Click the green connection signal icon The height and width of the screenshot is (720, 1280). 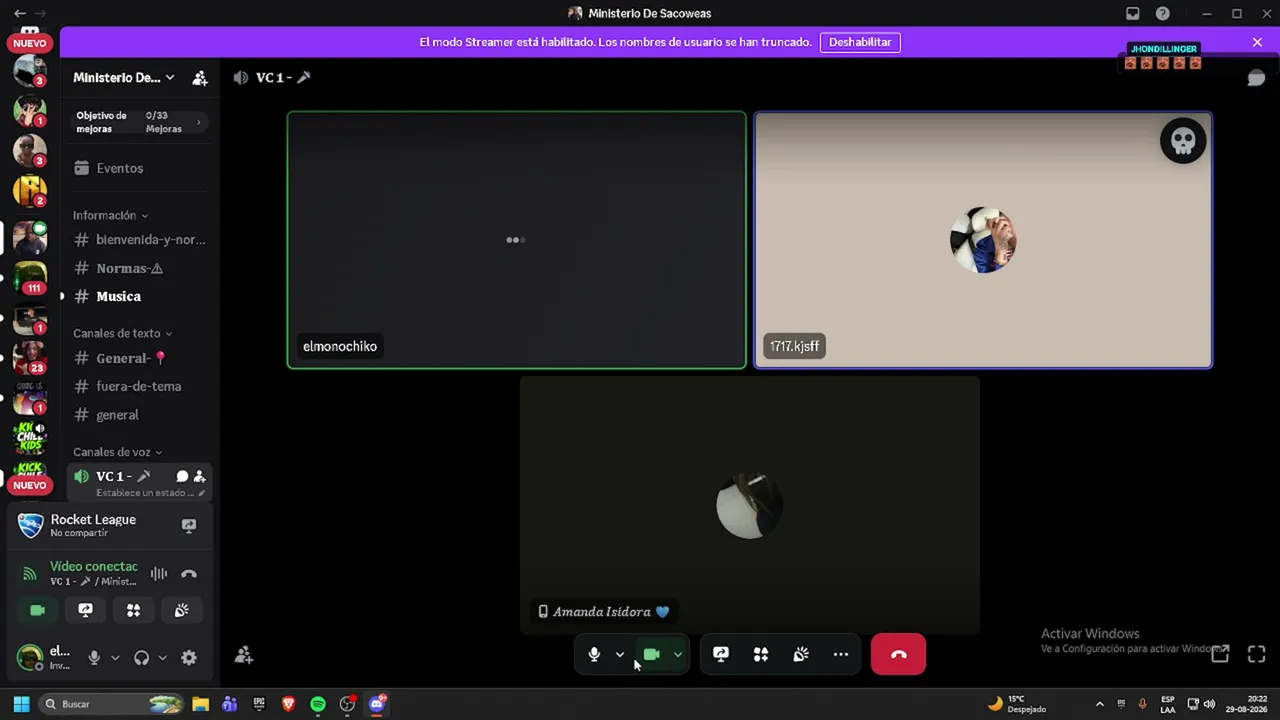point(30,574)
